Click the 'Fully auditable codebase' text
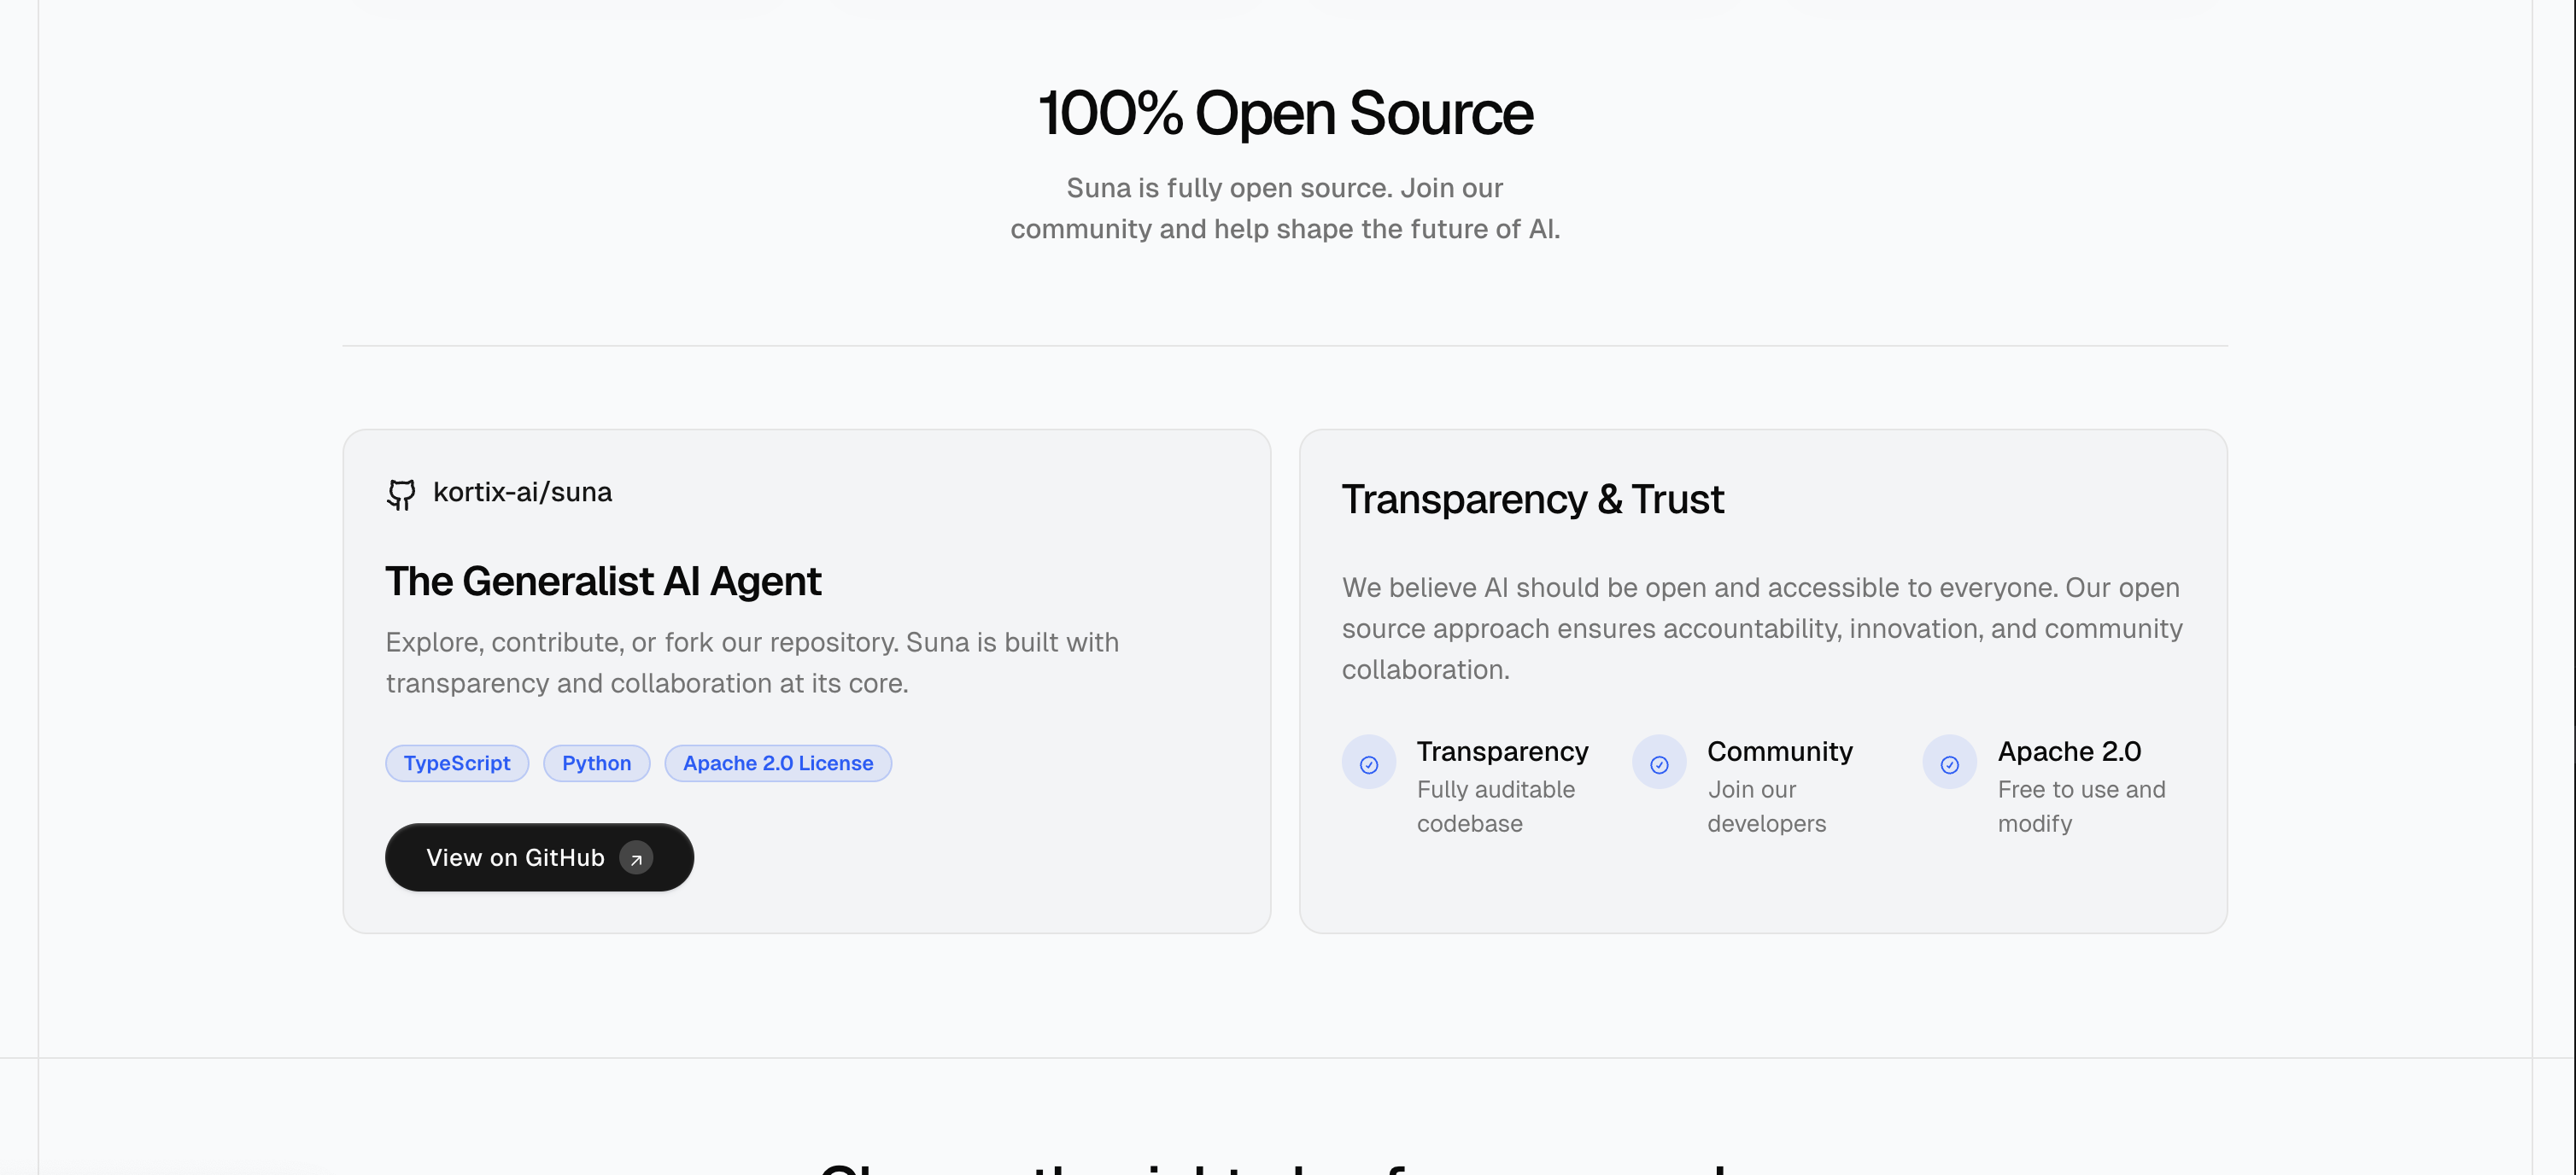Screen dimensions: 2576x1175 pyautogui.click(x=1495, y=806)
